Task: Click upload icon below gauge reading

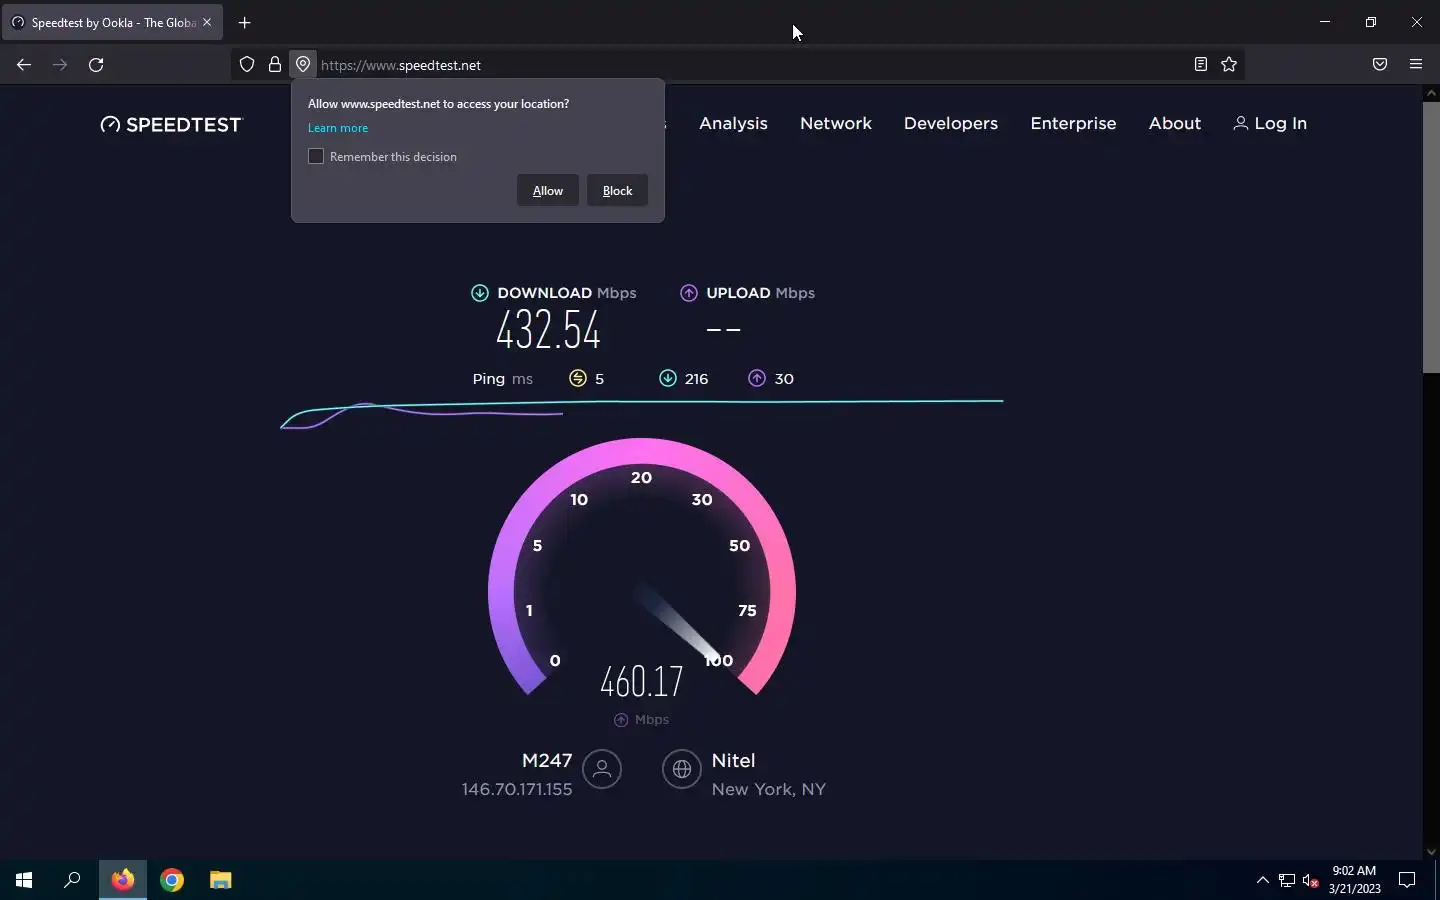Action: tap(621, 720)
